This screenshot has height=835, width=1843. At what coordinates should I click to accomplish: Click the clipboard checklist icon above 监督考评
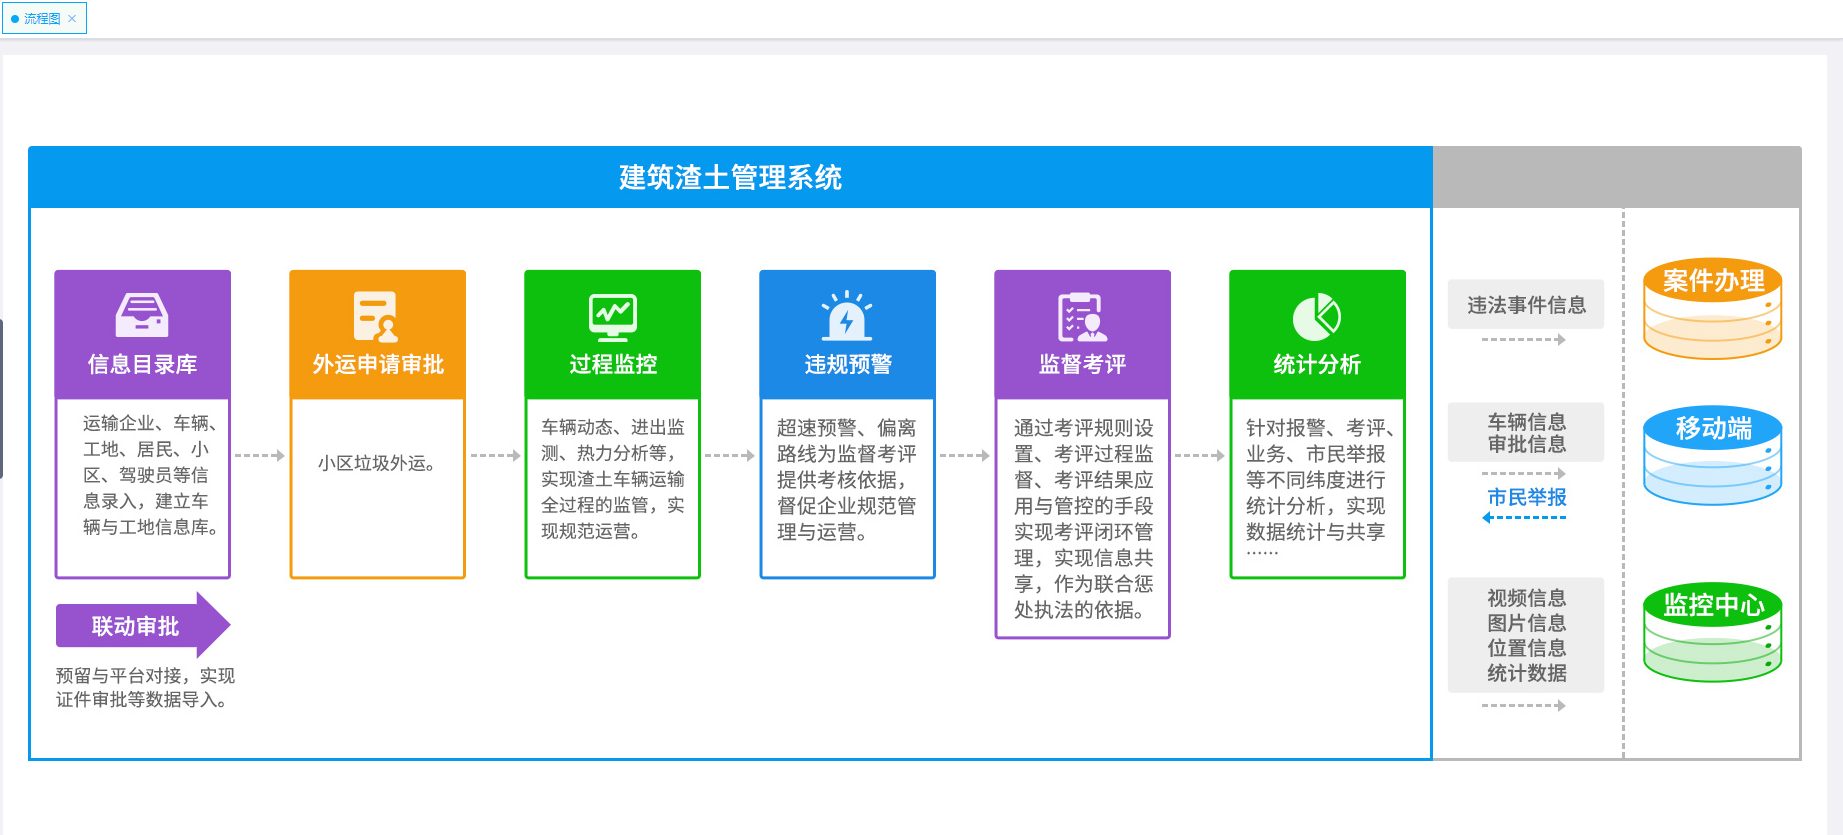(x=1082, y=316)
